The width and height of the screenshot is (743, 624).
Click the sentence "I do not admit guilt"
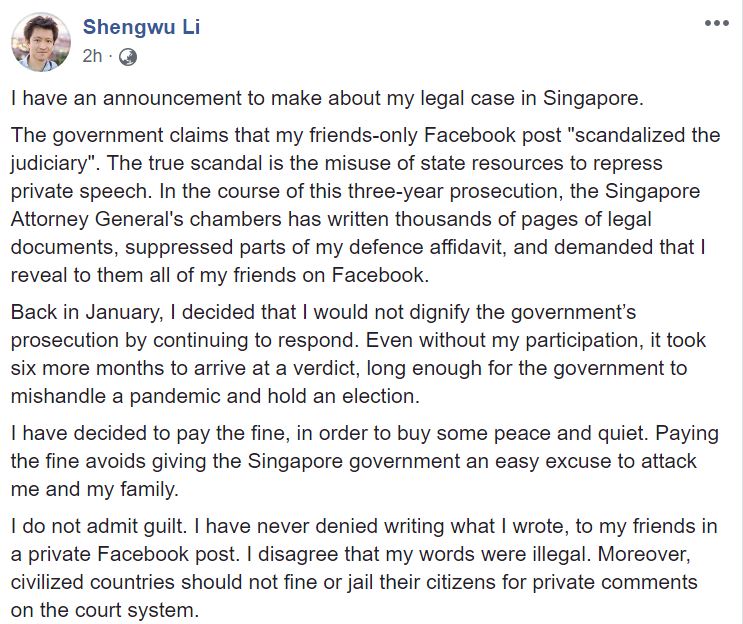pos(101,530)
